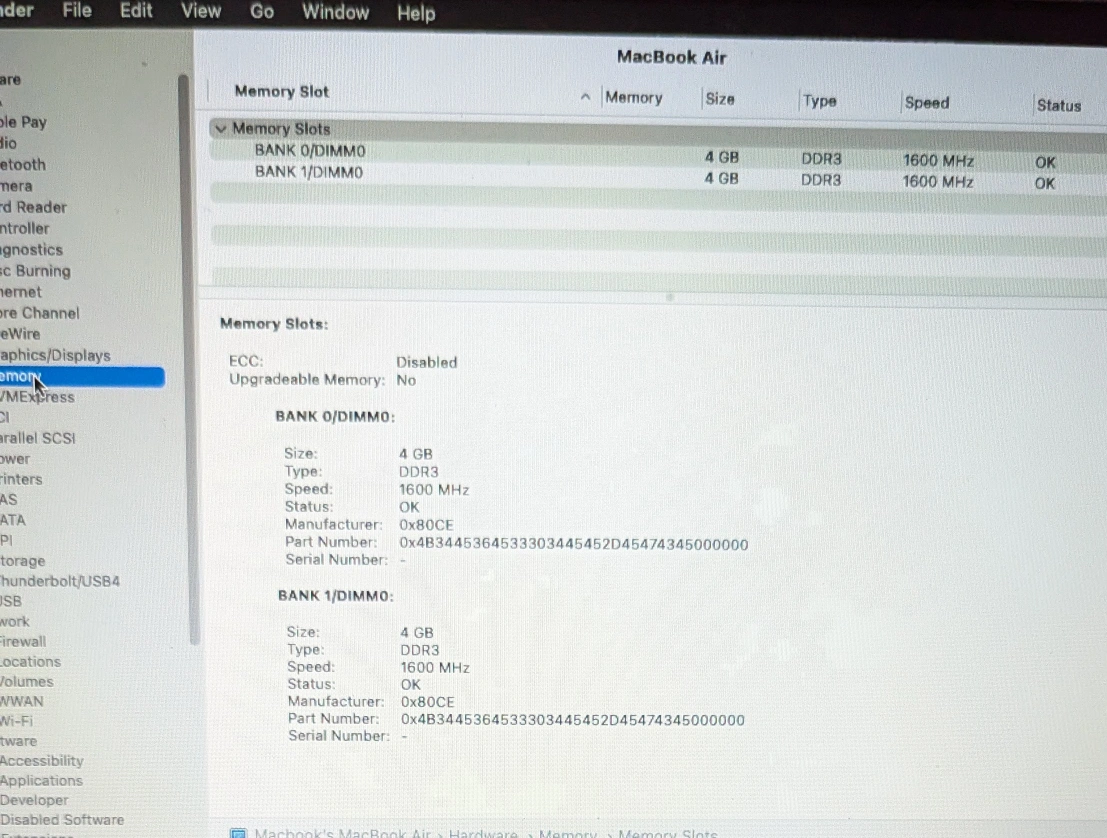
Task: Click BANK 1/DIMM0 detail heading
Action: click(335, 595)
